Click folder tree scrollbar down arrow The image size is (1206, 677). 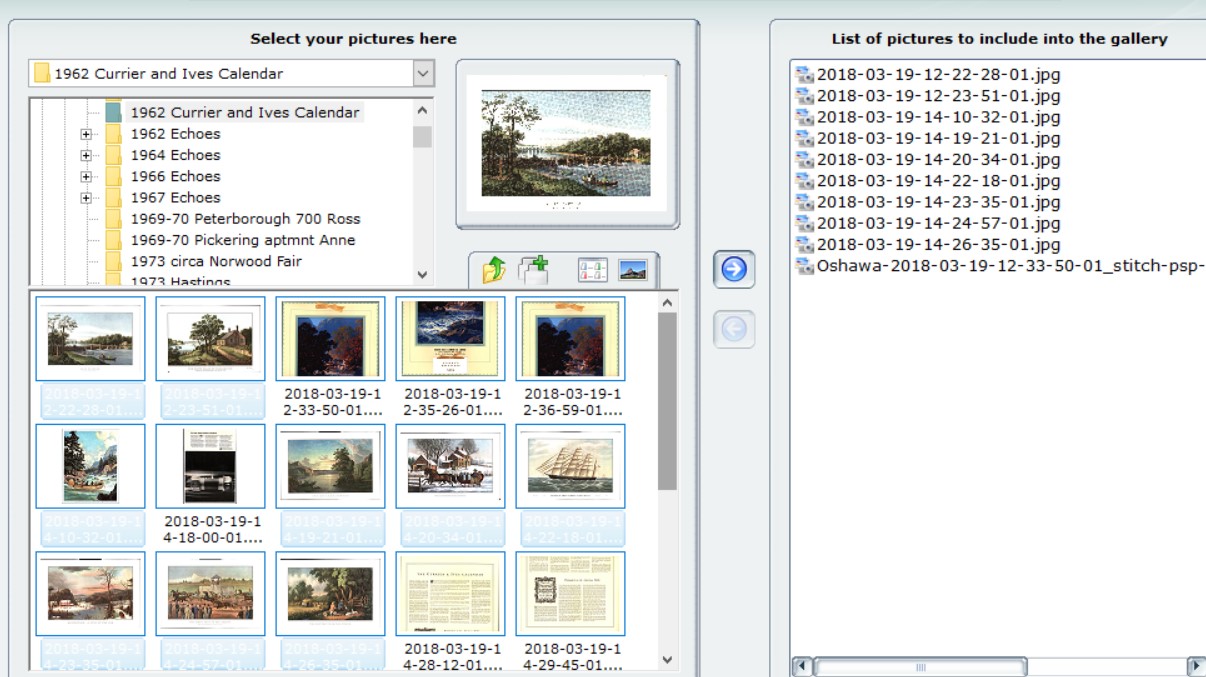coord(422,274)
